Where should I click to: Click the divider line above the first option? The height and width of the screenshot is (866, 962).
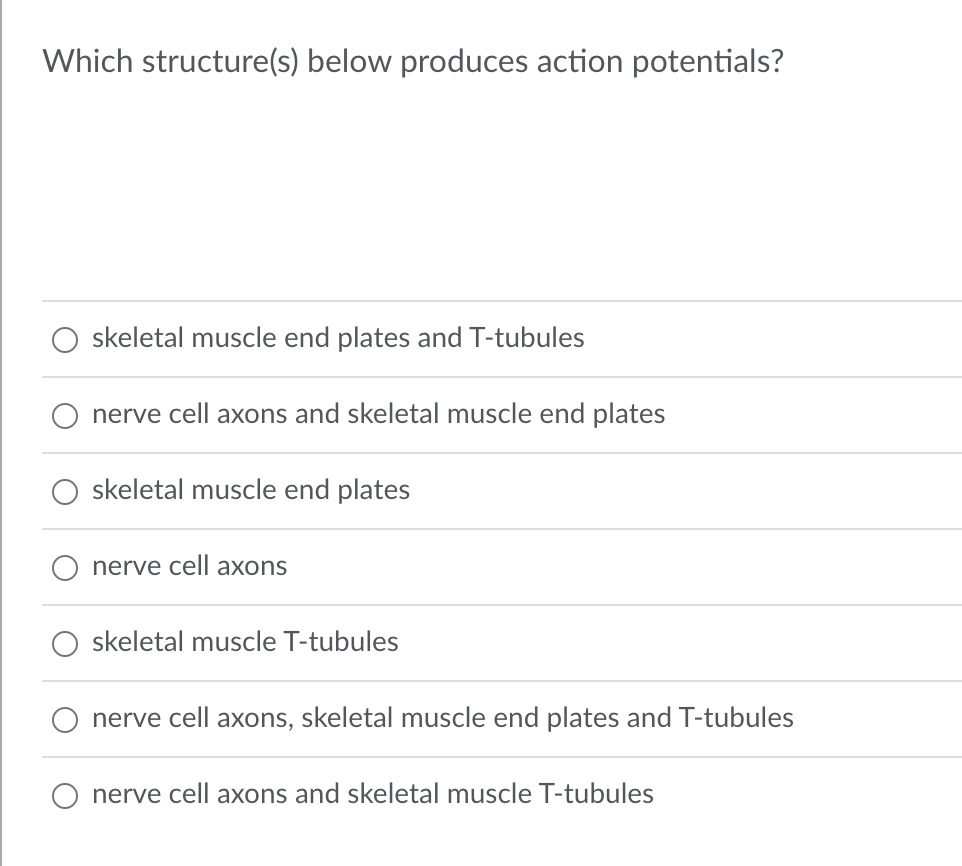point(500,301)
